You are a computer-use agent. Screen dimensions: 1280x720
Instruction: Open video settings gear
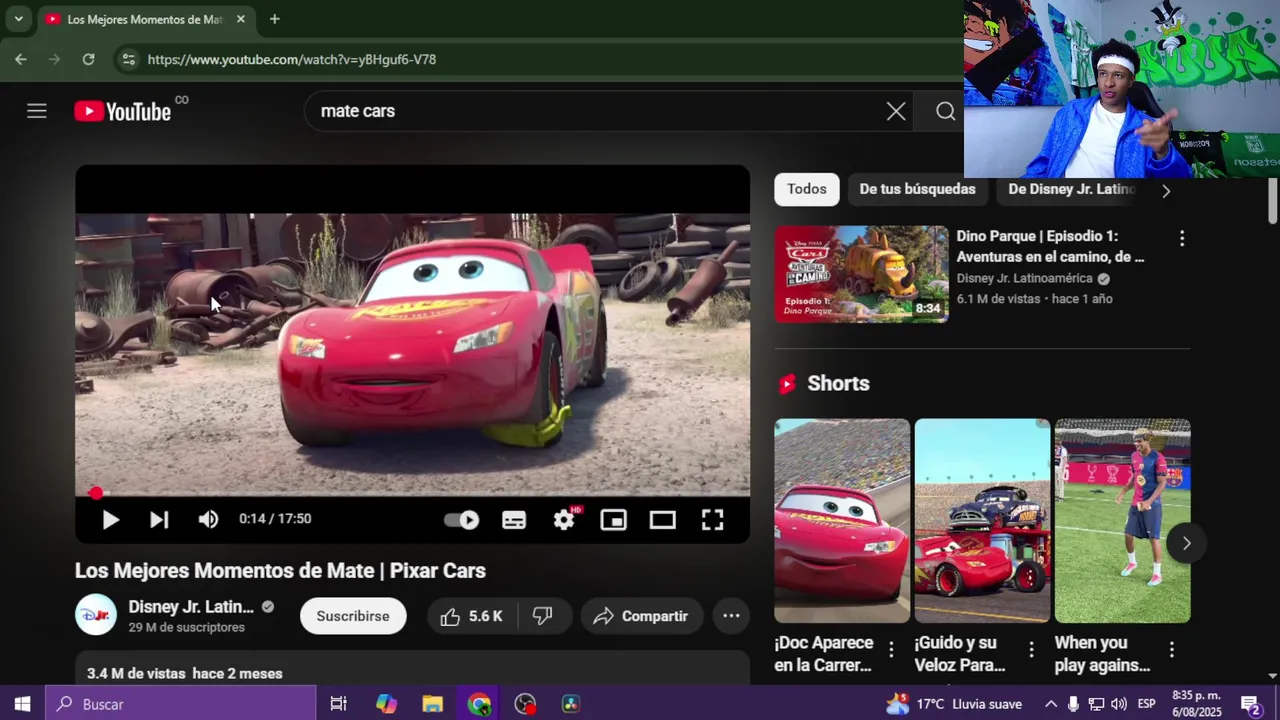click(565, 519)
